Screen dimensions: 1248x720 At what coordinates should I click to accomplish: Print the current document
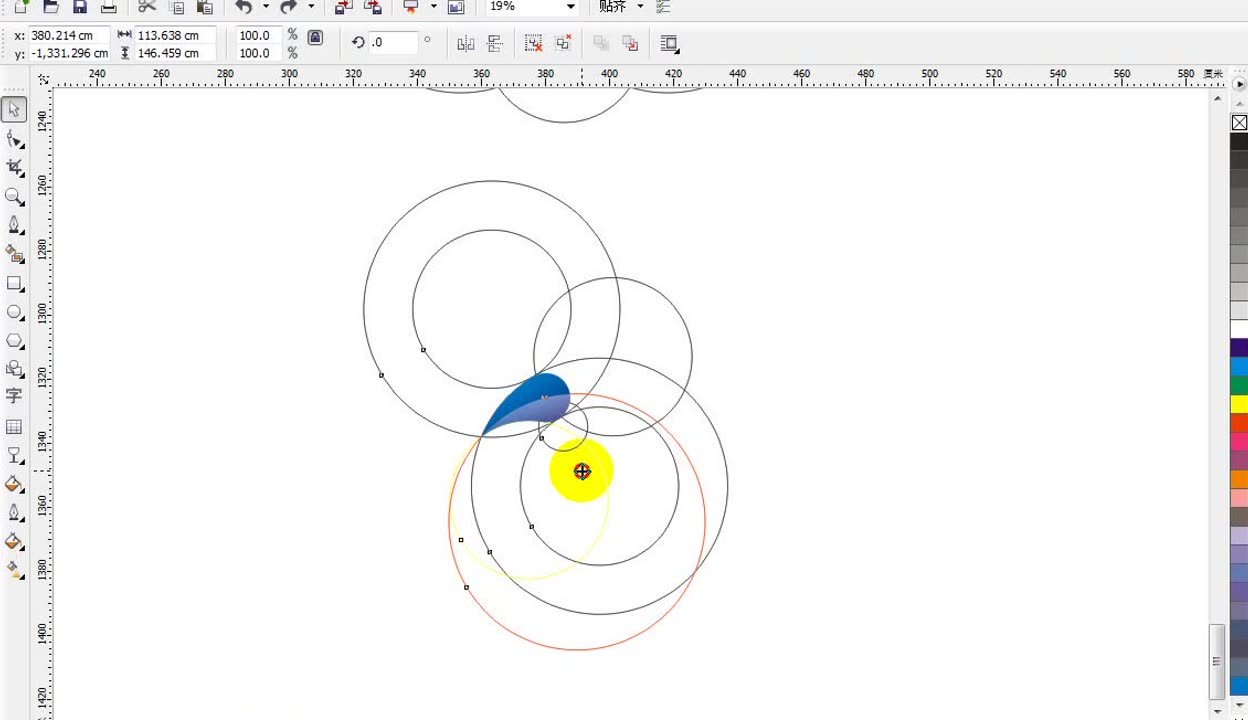108,6
